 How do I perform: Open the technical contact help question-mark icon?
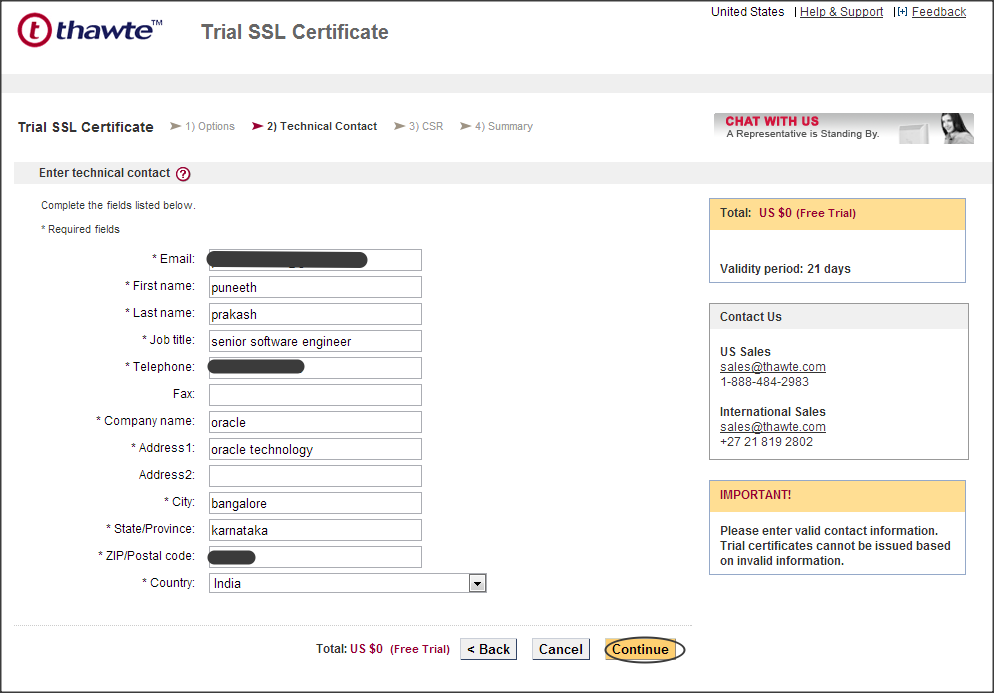click(x=183, y=174)
